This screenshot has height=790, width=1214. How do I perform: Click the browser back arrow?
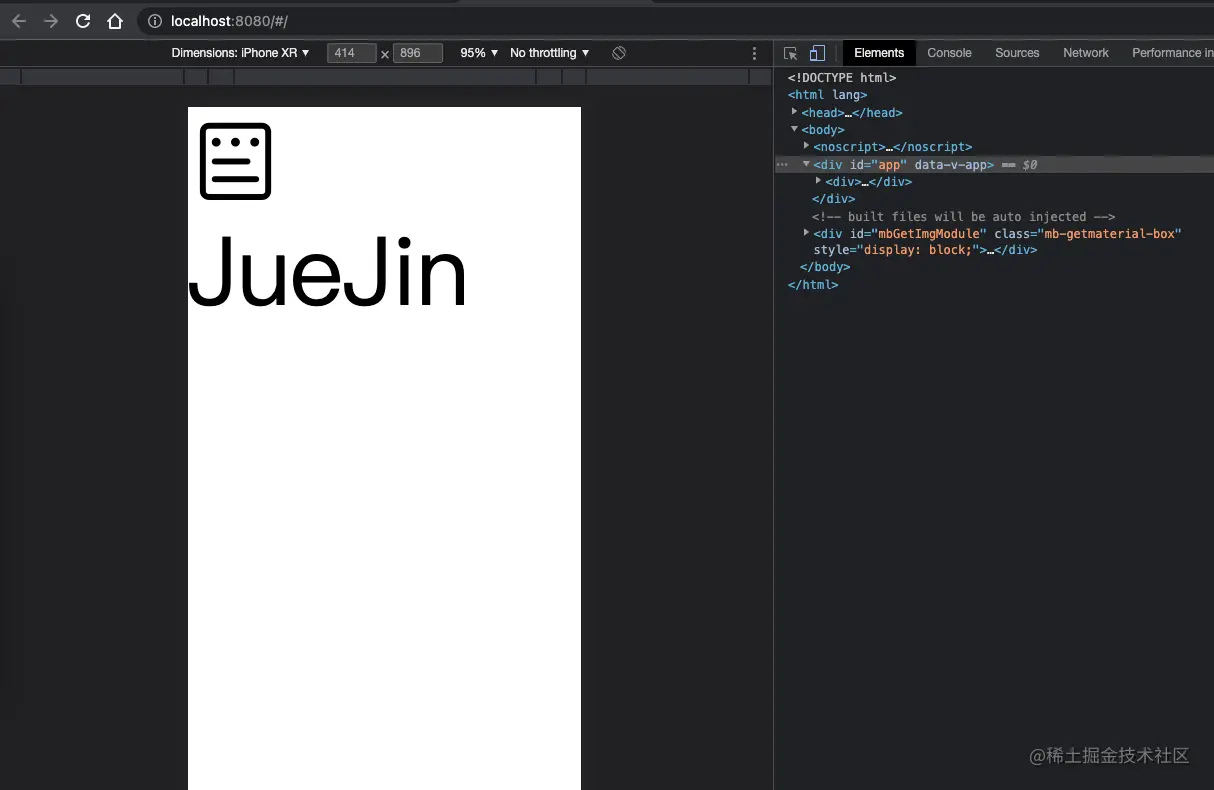click(x=18, y=21)
